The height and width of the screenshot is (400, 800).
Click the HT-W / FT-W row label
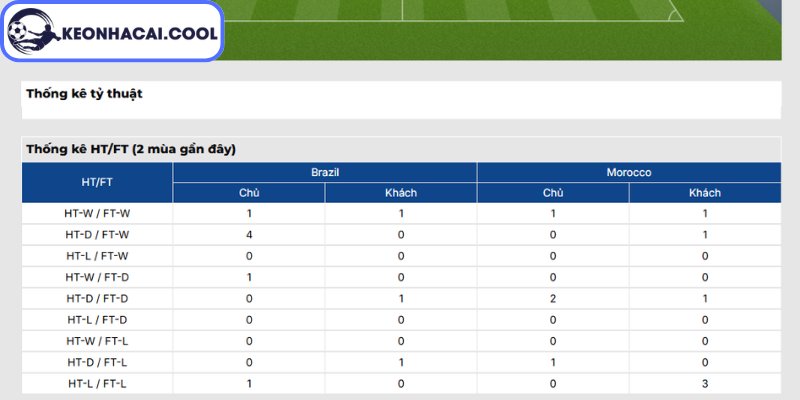click(97, 214)
